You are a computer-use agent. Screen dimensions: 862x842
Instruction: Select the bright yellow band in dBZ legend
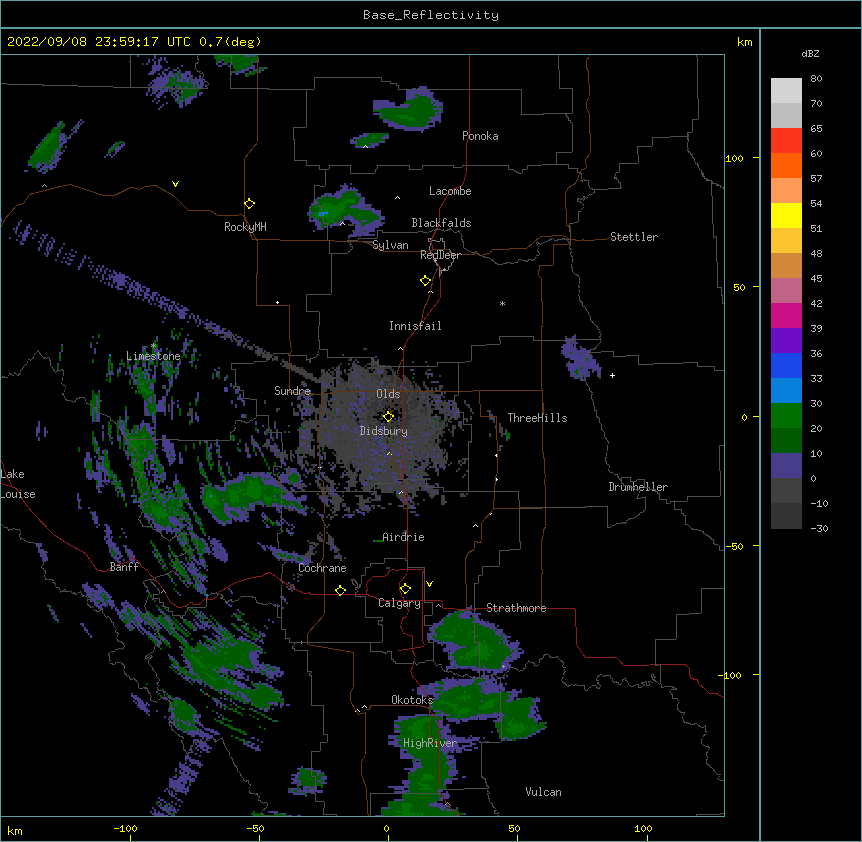point(786,215)
